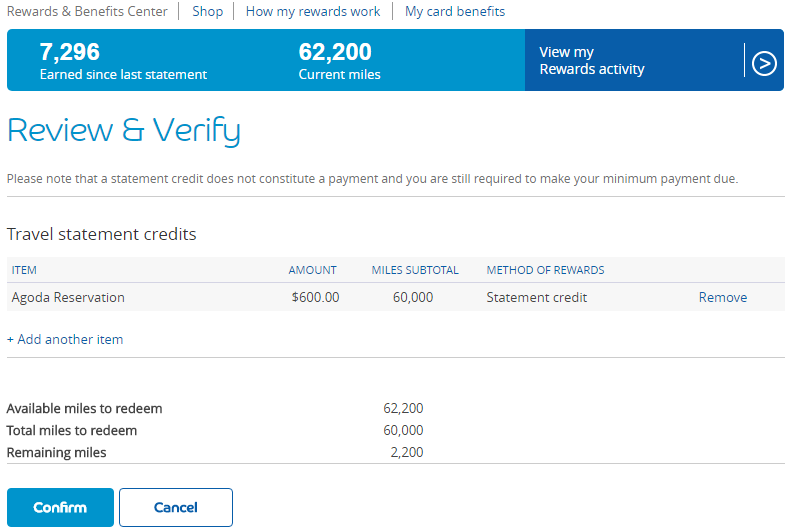Click the $600.00 amount value
This screenshot has width=786, height=528.
pos(315,297)
